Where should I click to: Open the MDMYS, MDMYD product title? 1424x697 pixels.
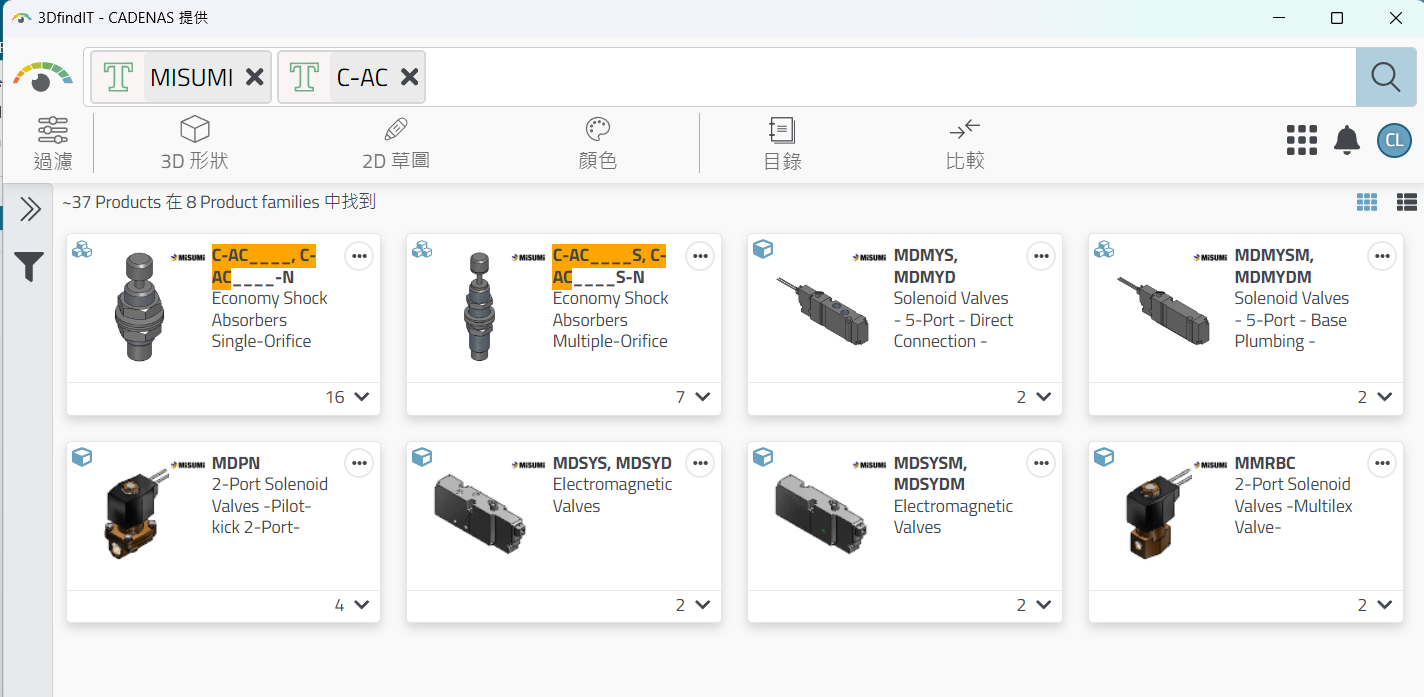(926, 266)
